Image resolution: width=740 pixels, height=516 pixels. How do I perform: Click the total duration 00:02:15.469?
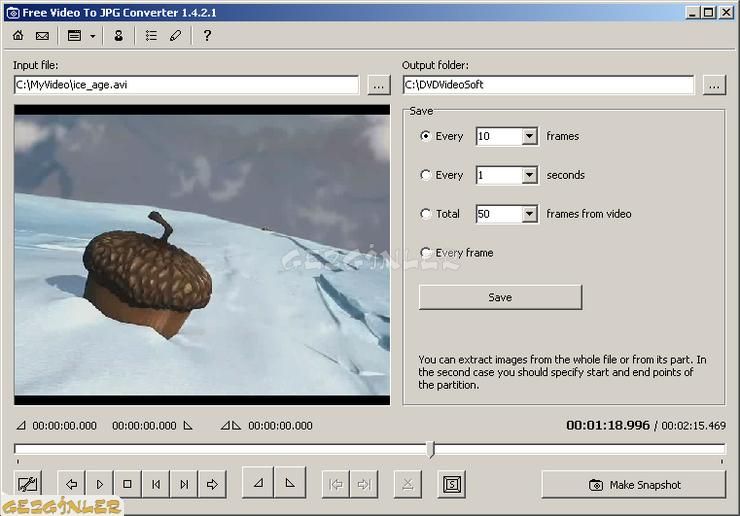coord(693,426)
